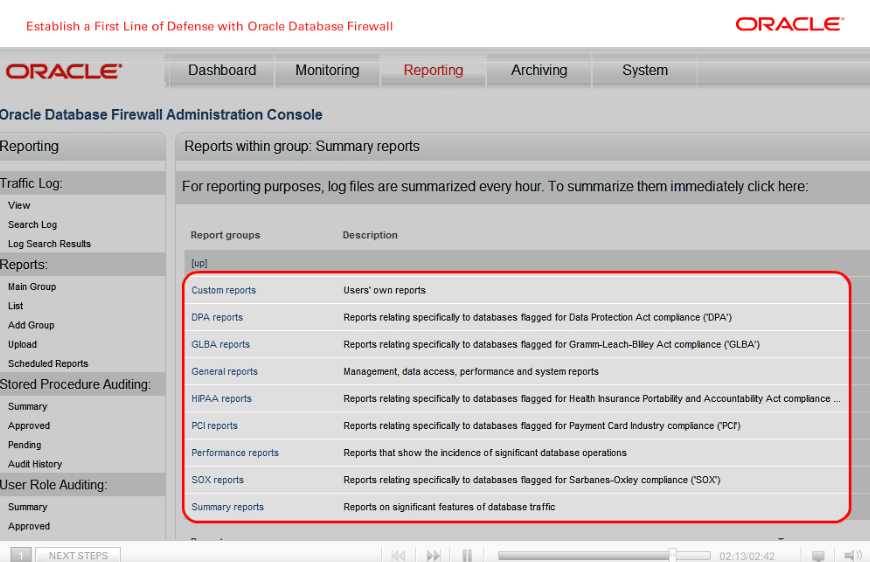This screenshot has width=870, height=562.
Task: Open the Dashboard tab
Action: tap(222, 70)
